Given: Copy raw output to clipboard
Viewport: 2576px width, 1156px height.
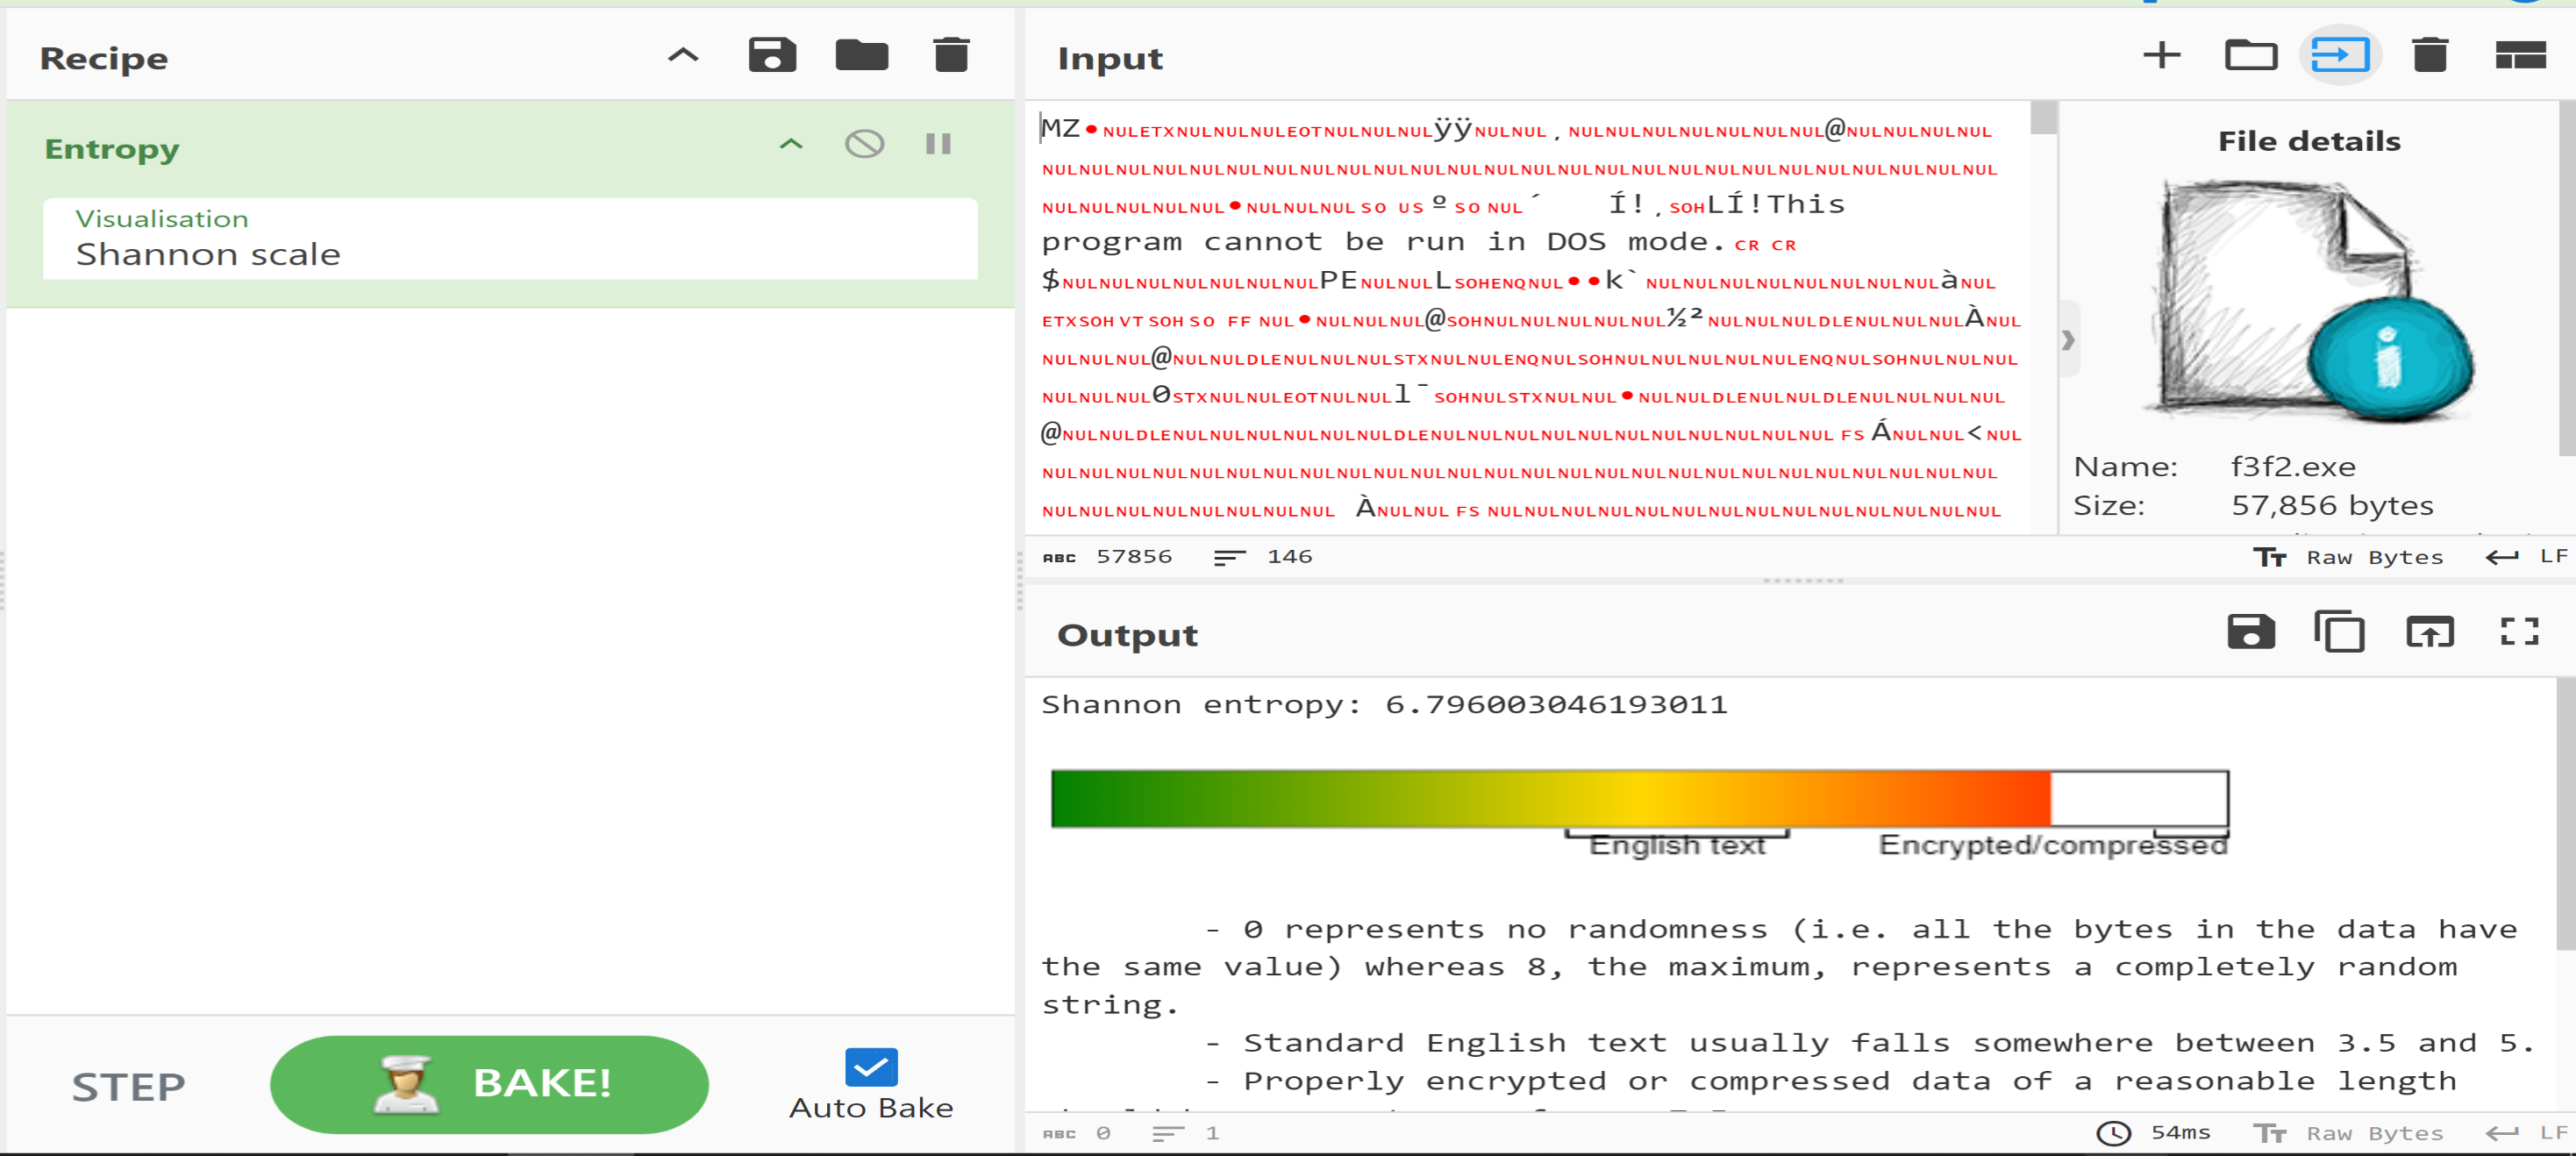Looking at the screenshot, I should point(2339,632).
